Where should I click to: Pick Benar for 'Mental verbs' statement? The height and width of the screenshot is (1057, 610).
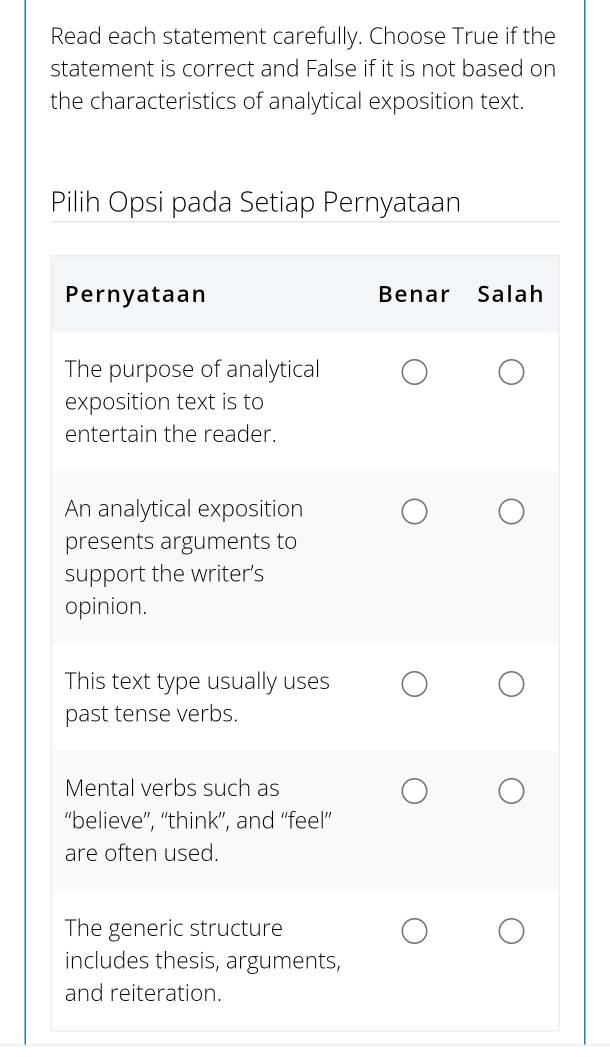pos(415,792)
